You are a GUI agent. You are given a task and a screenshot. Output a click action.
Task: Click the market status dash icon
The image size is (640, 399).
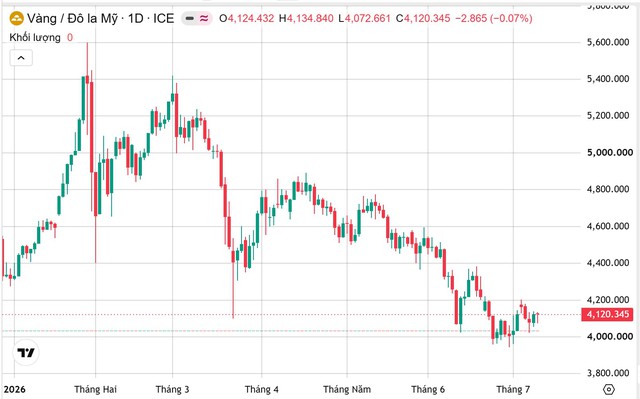[x=189, y=18]
